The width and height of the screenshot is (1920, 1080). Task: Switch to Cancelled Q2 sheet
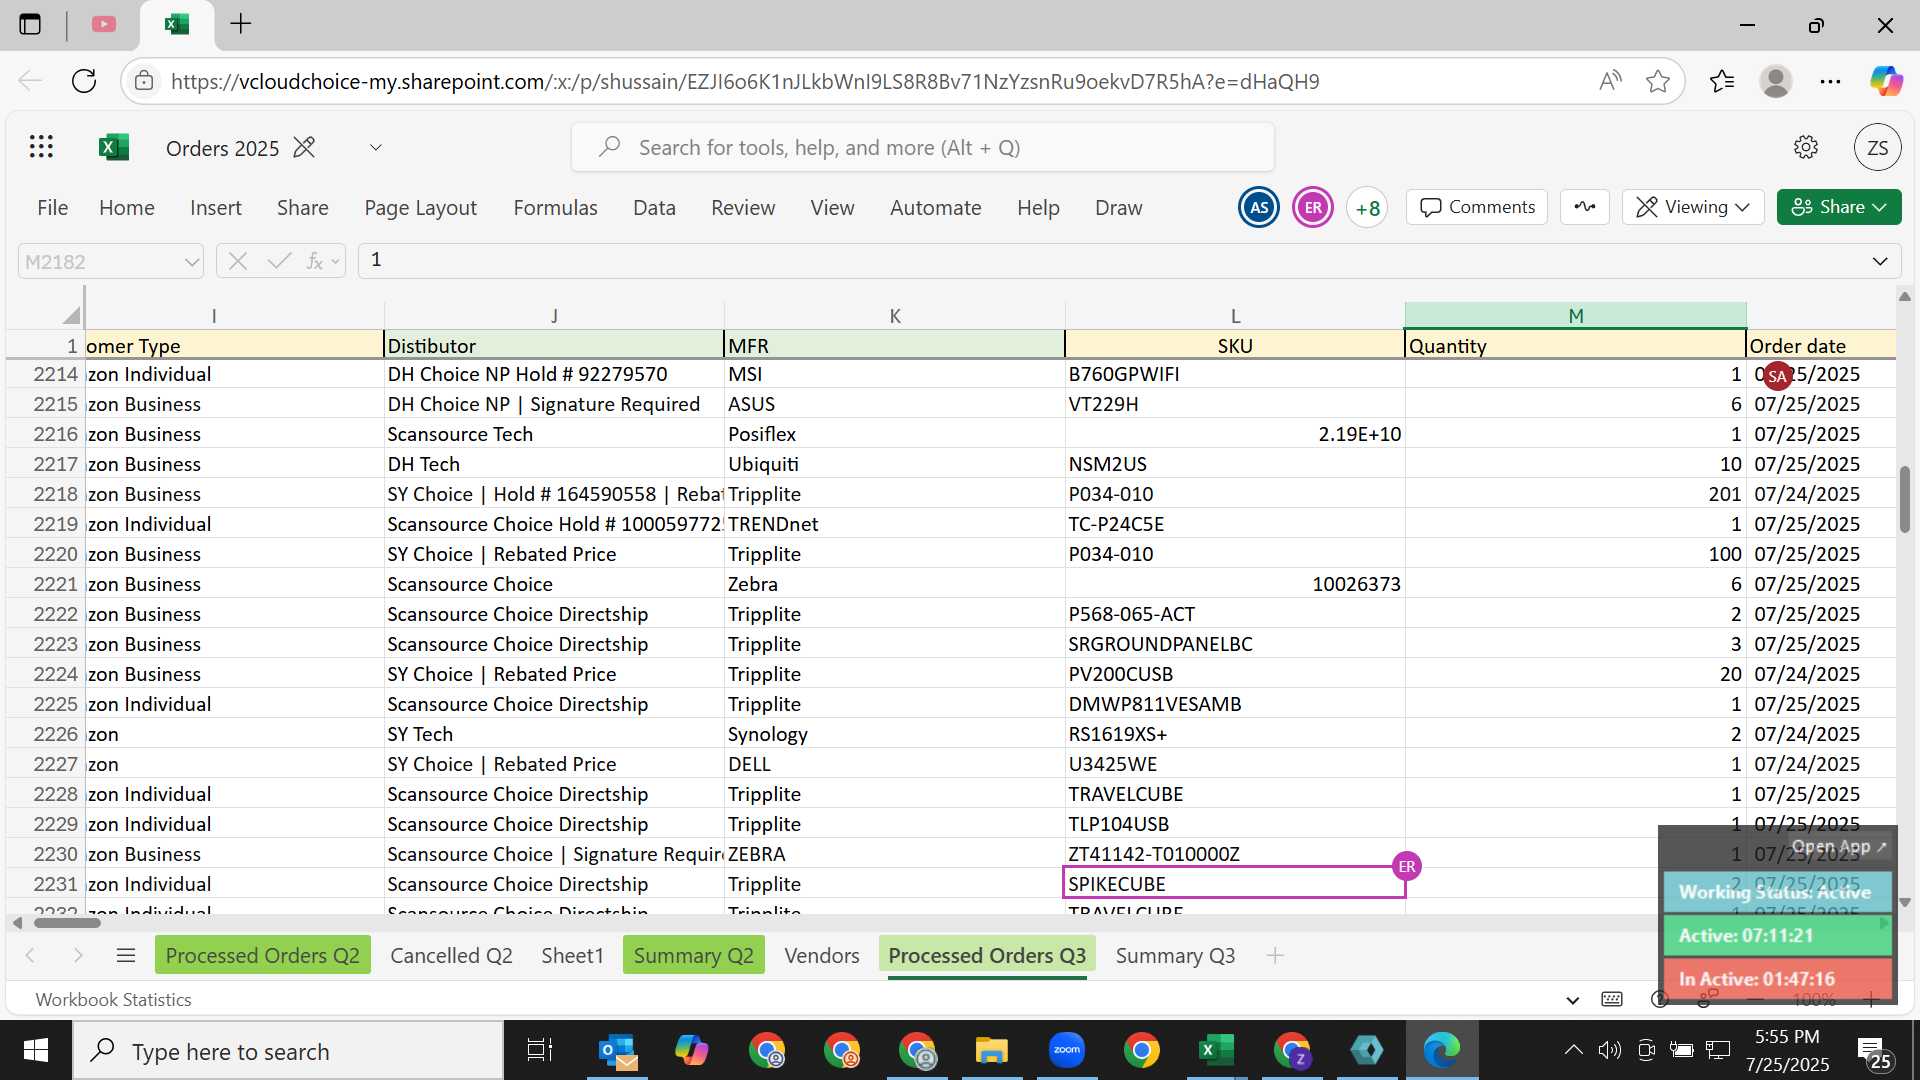pos(451,955)
